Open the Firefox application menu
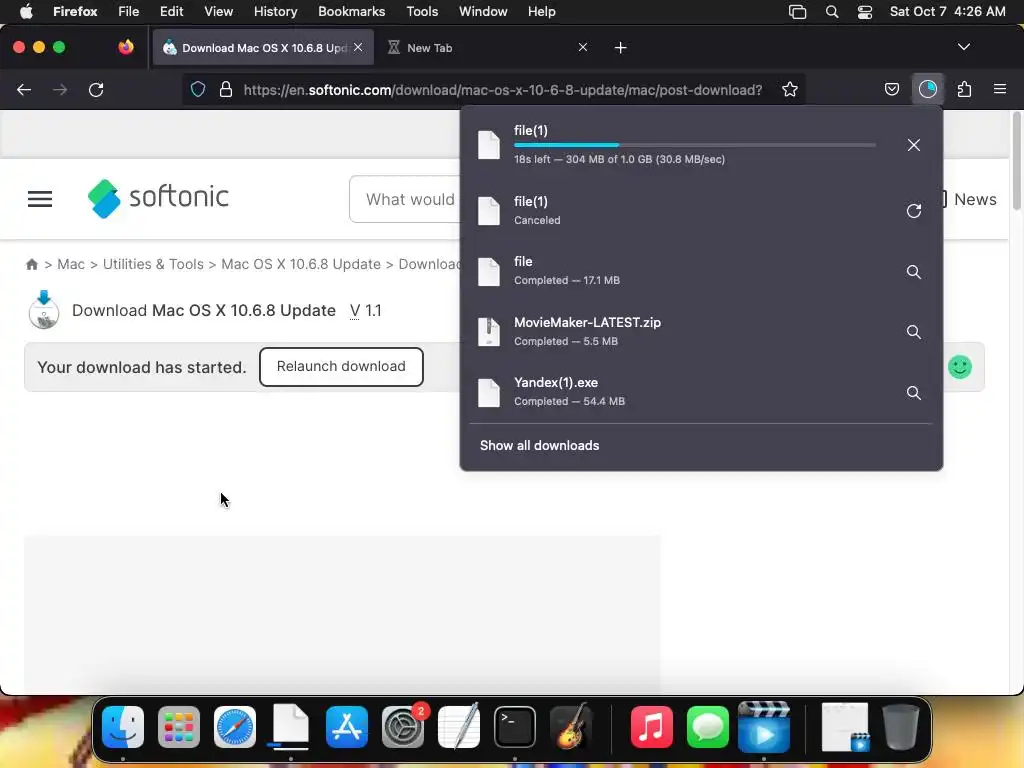The width and height of the screenshot is (1024, 768). point(1000,89)
